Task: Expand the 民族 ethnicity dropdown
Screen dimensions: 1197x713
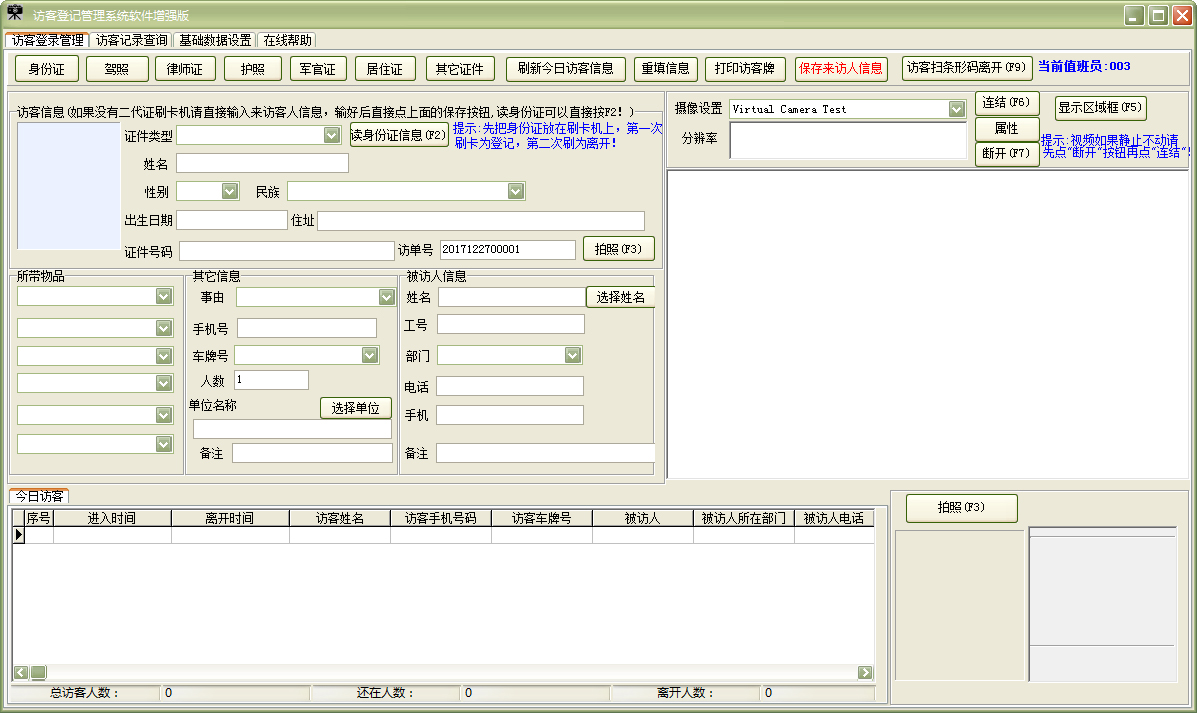Action: point(516,191)
